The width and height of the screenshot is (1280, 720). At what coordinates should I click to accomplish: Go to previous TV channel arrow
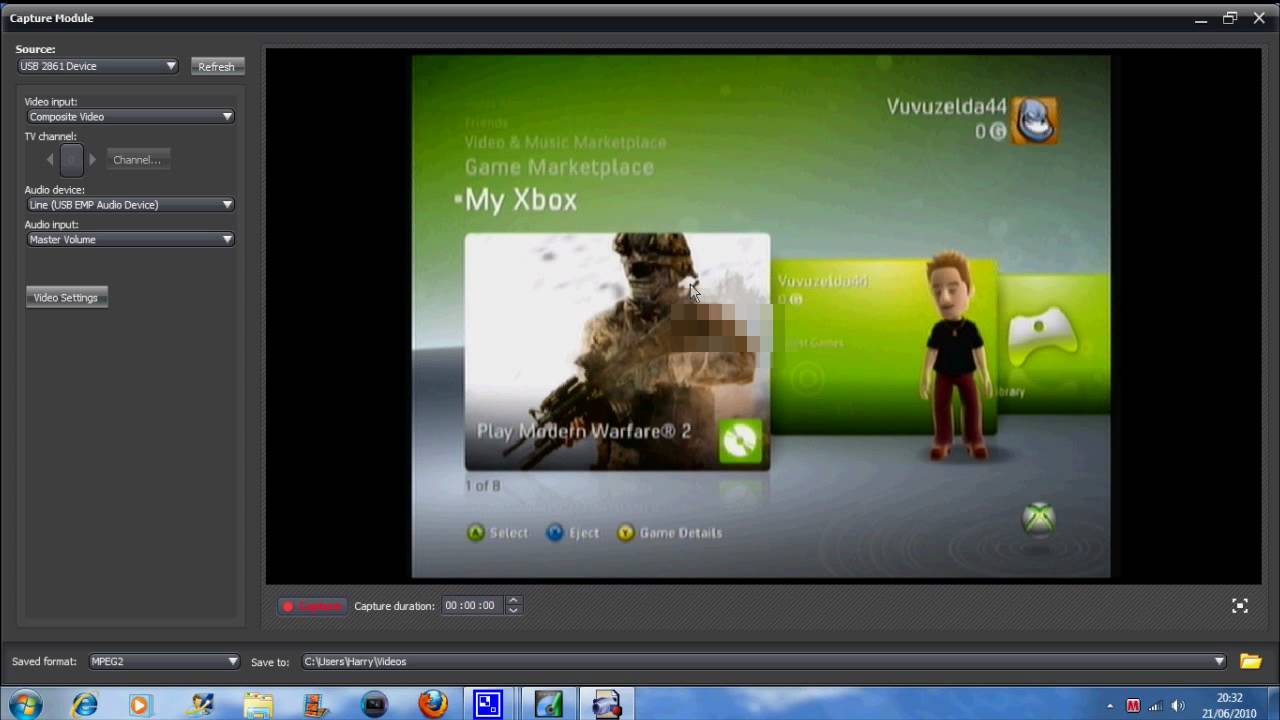pyautogui.click(x=50, y=159)
